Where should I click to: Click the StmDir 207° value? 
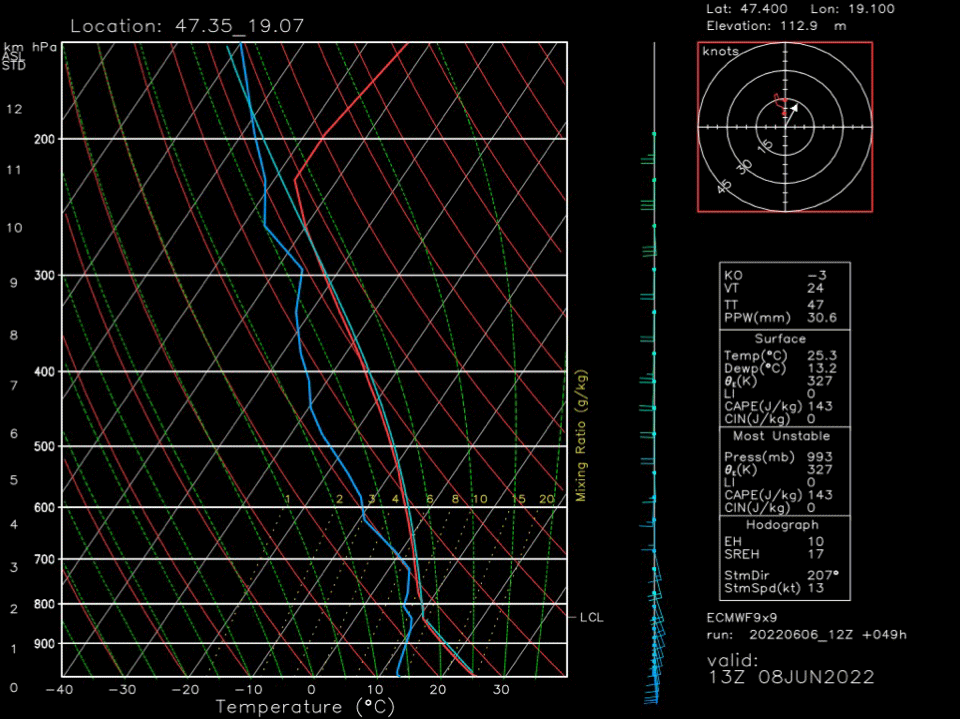pos(823,576)
